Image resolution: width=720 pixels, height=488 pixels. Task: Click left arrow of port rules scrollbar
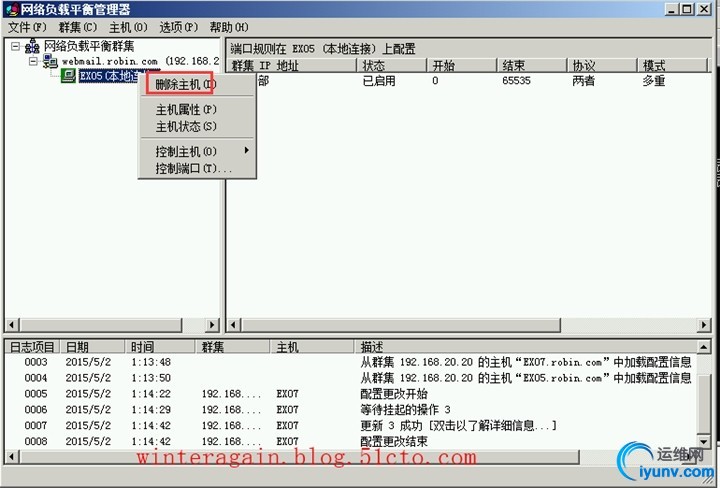pos(233,325)
